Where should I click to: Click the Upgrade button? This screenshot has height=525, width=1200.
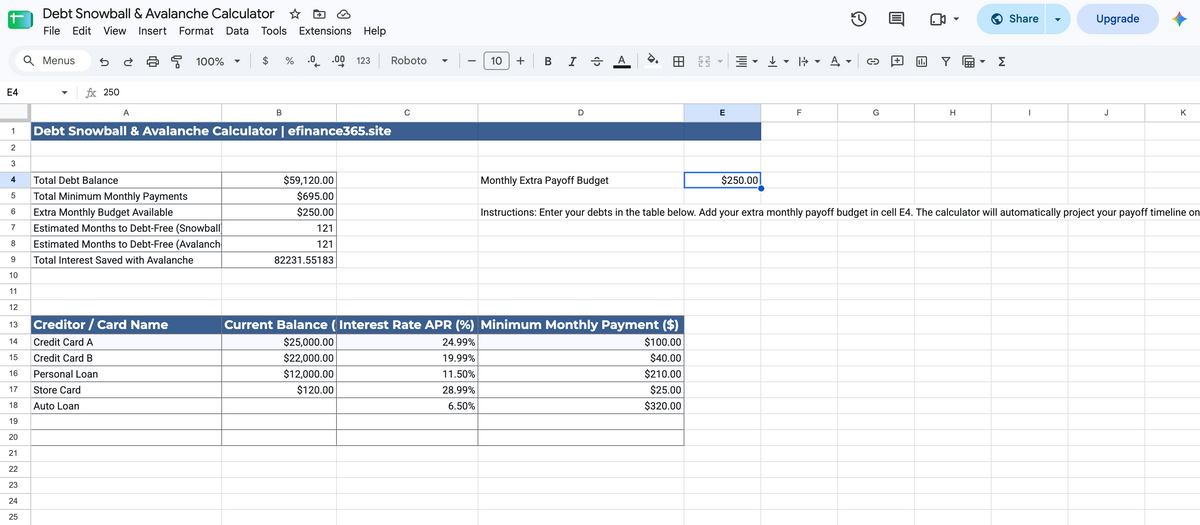1117,19
